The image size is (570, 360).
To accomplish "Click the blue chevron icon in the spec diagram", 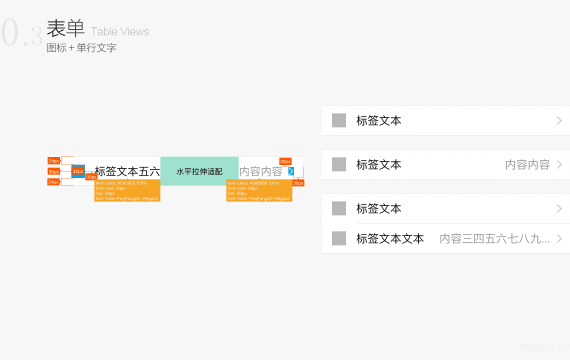I will click(291, 171).
